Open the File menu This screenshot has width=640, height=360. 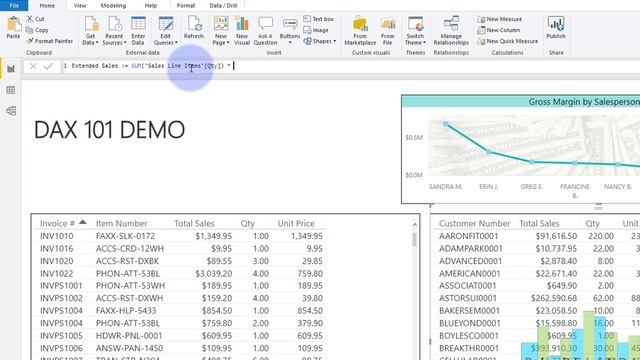(14, 5)
